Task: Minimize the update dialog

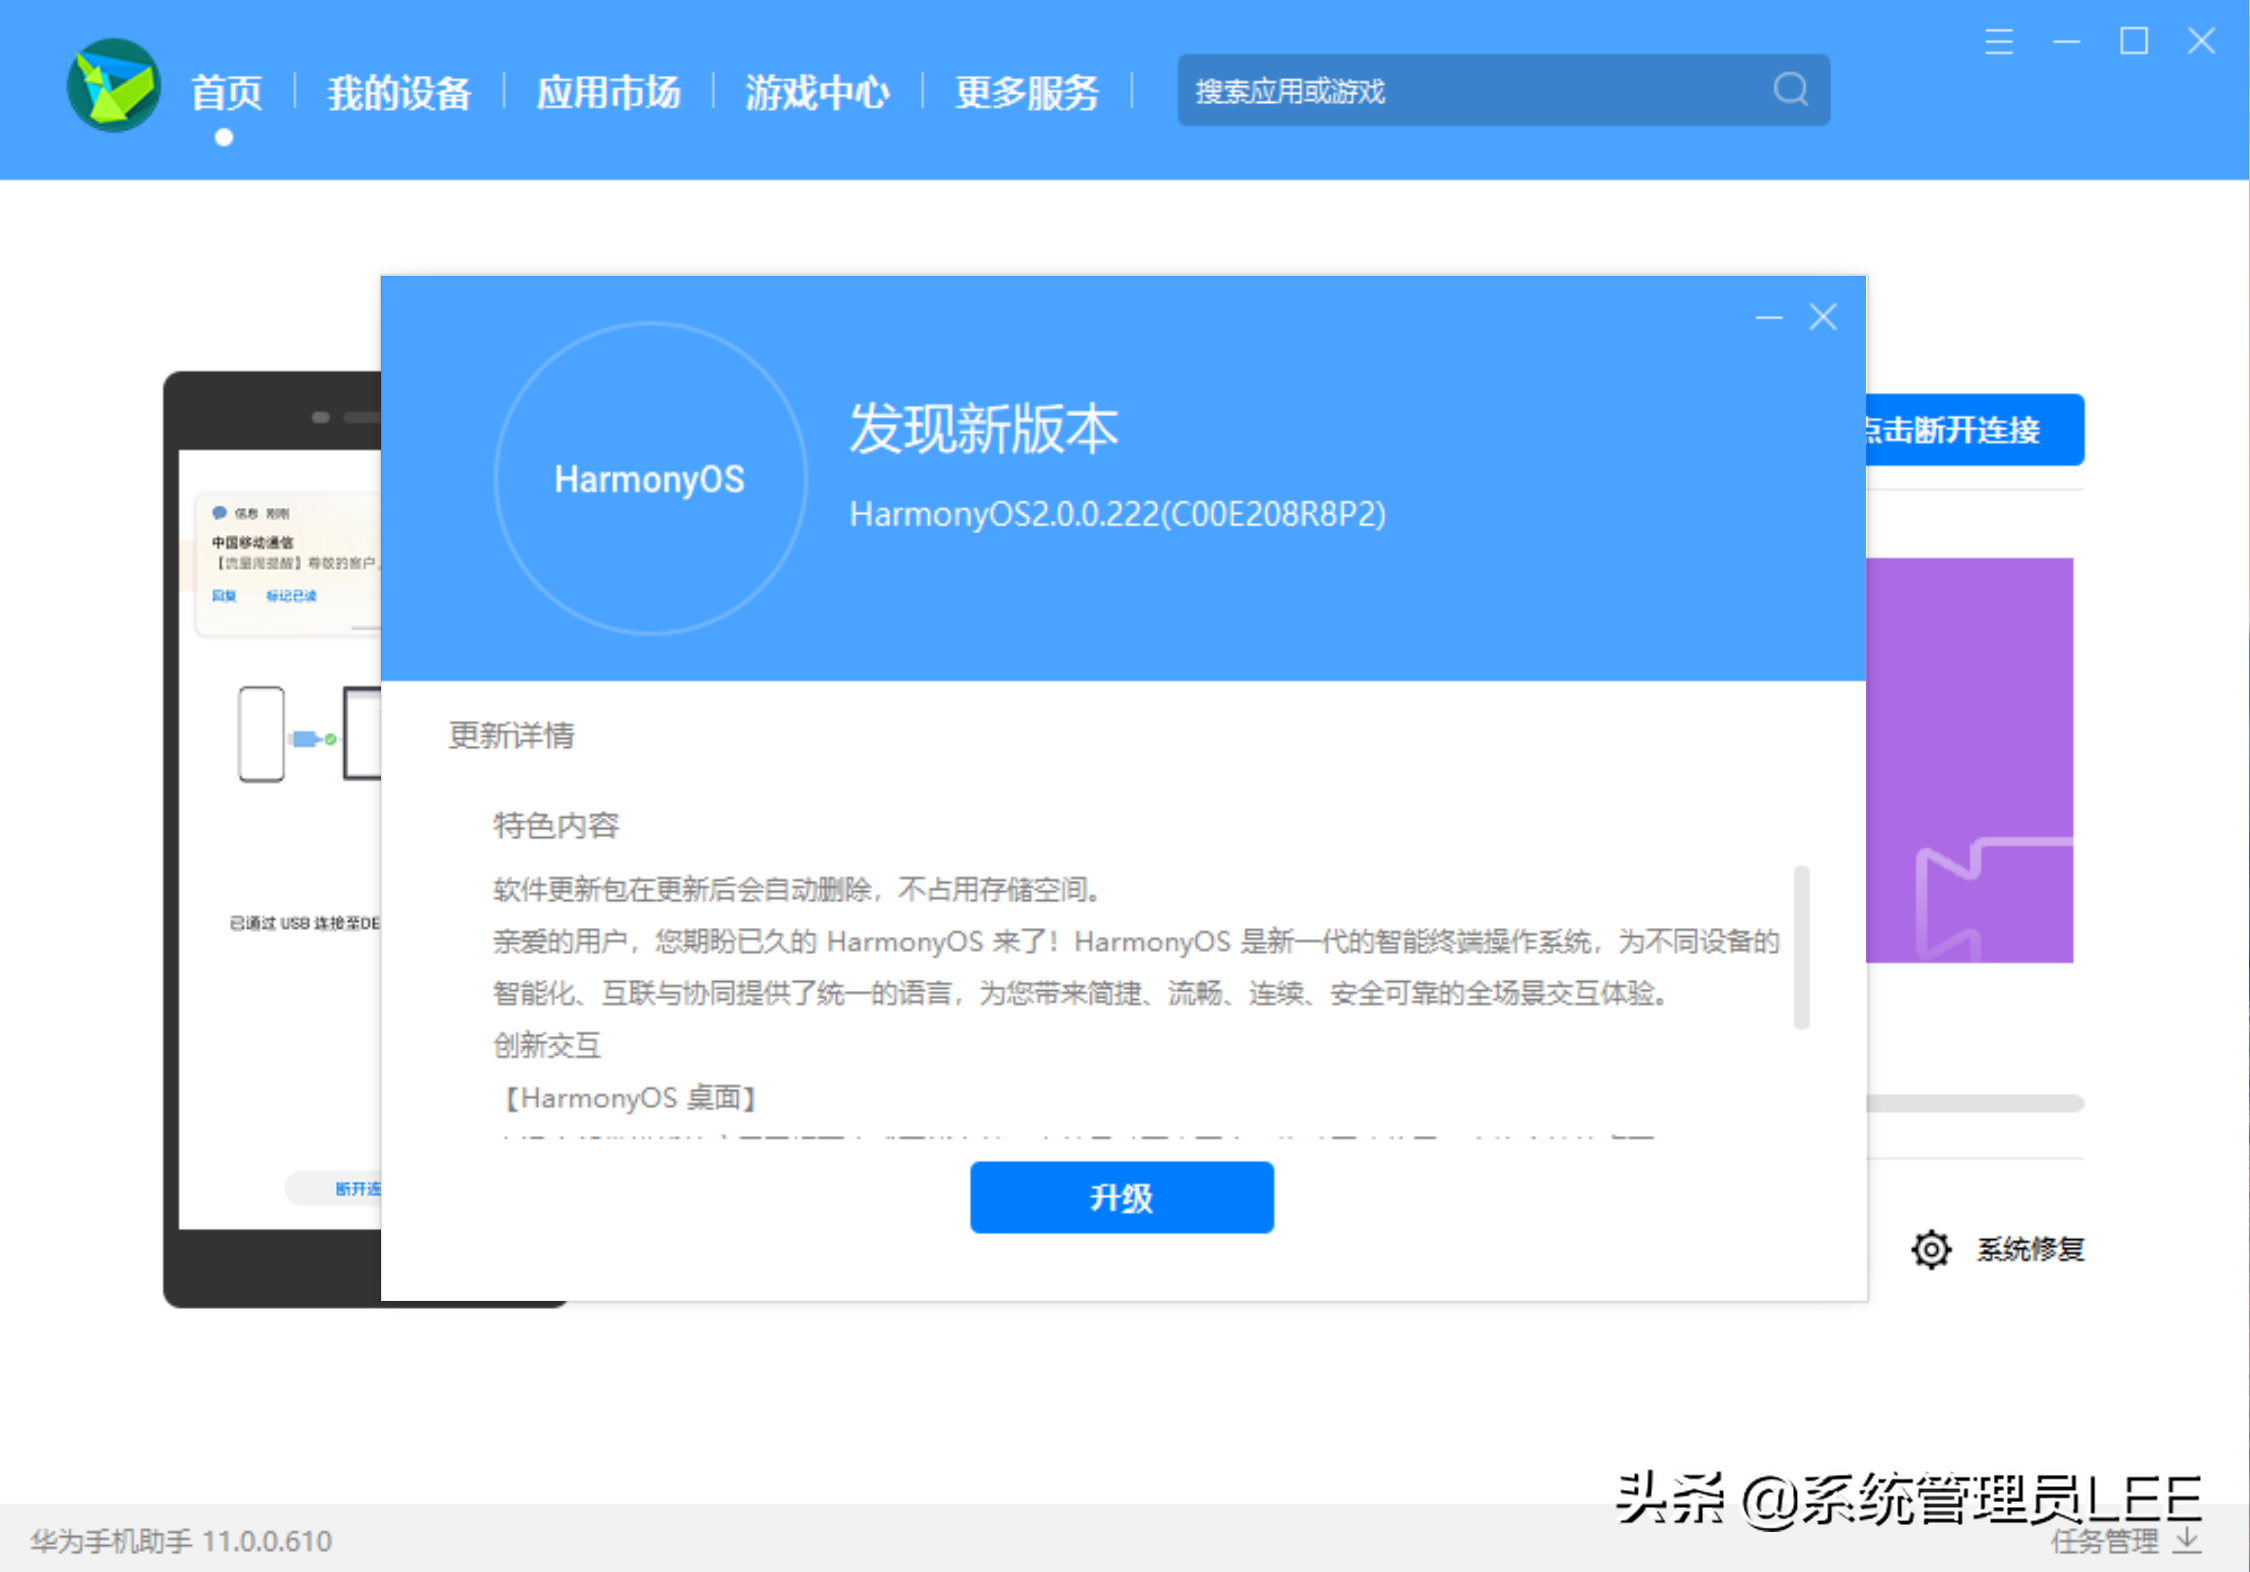Action: pos(1768,317)
